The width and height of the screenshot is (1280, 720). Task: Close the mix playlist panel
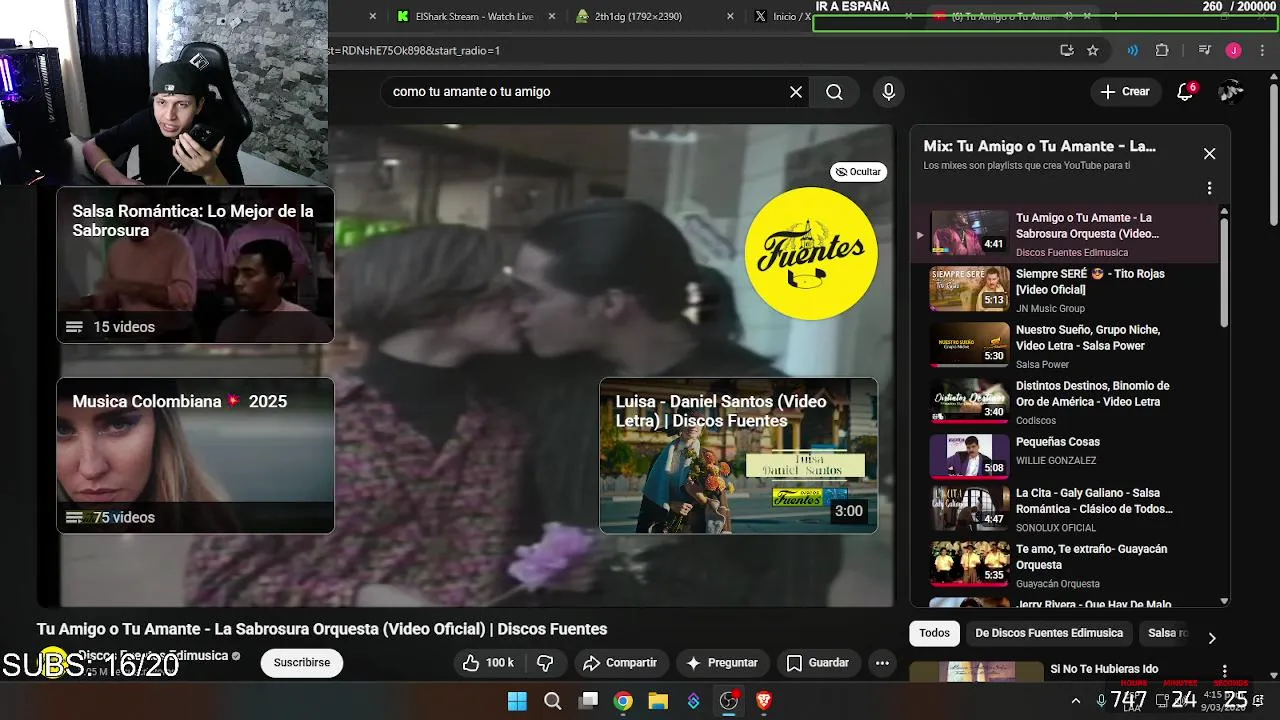[x=1209, y=154]
